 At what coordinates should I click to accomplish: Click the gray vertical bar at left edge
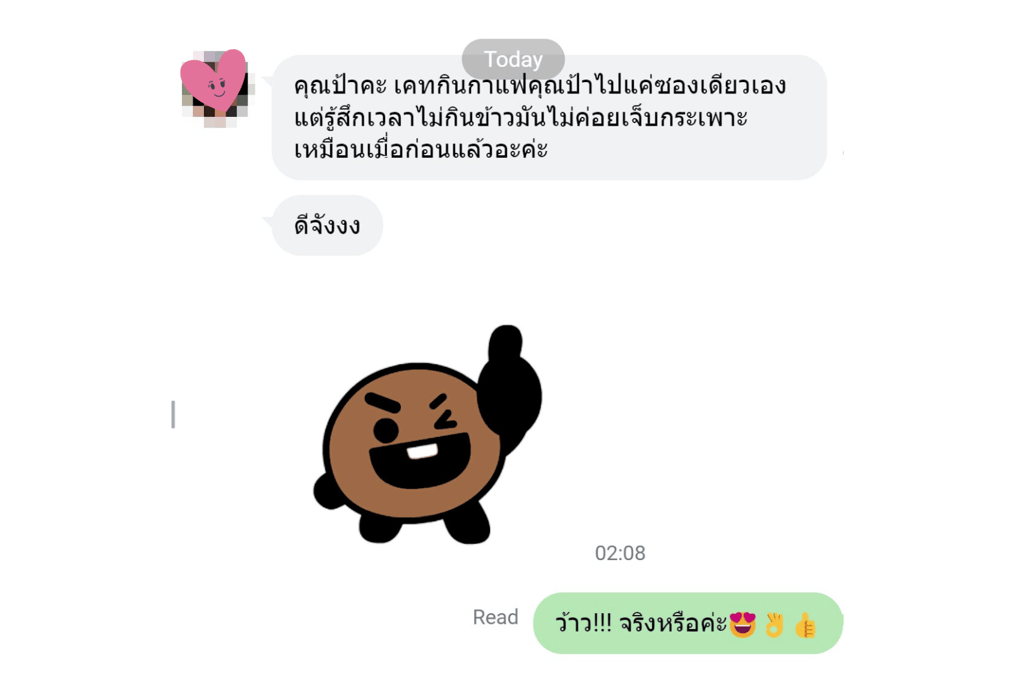pos(173,415)
